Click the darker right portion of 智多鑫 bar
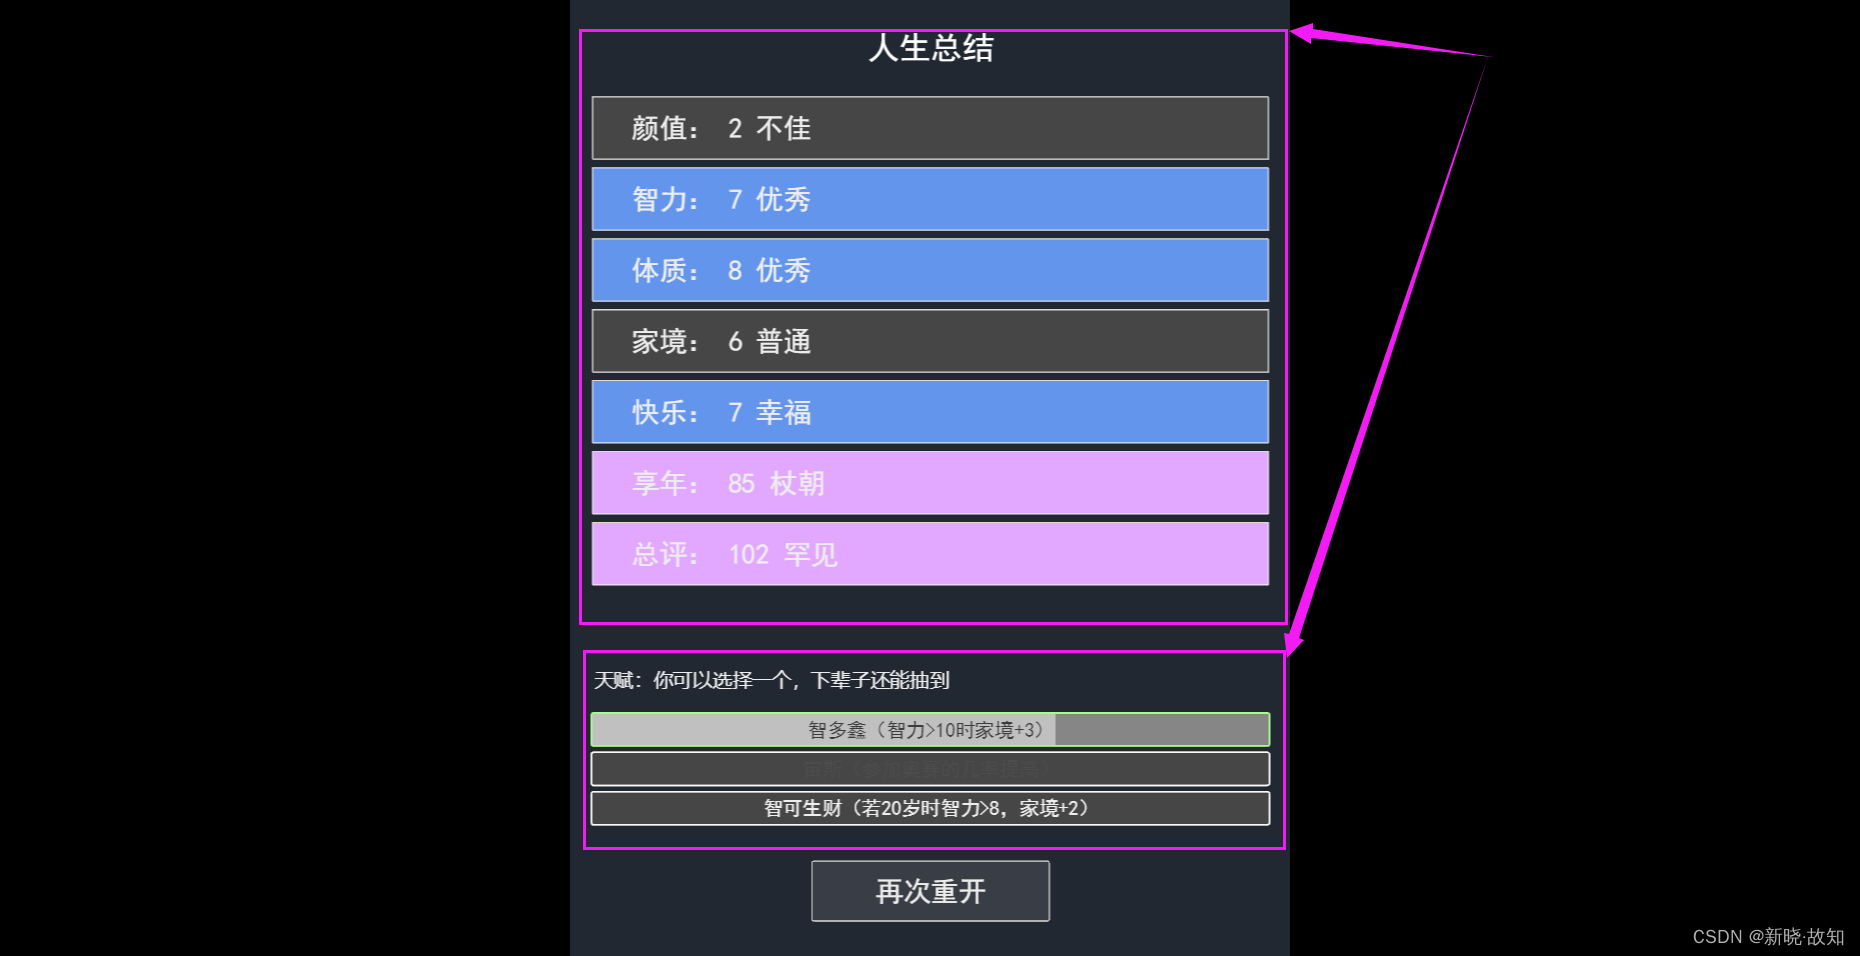The height and width of the screenshot is (956, 1860). [1162, 730]
